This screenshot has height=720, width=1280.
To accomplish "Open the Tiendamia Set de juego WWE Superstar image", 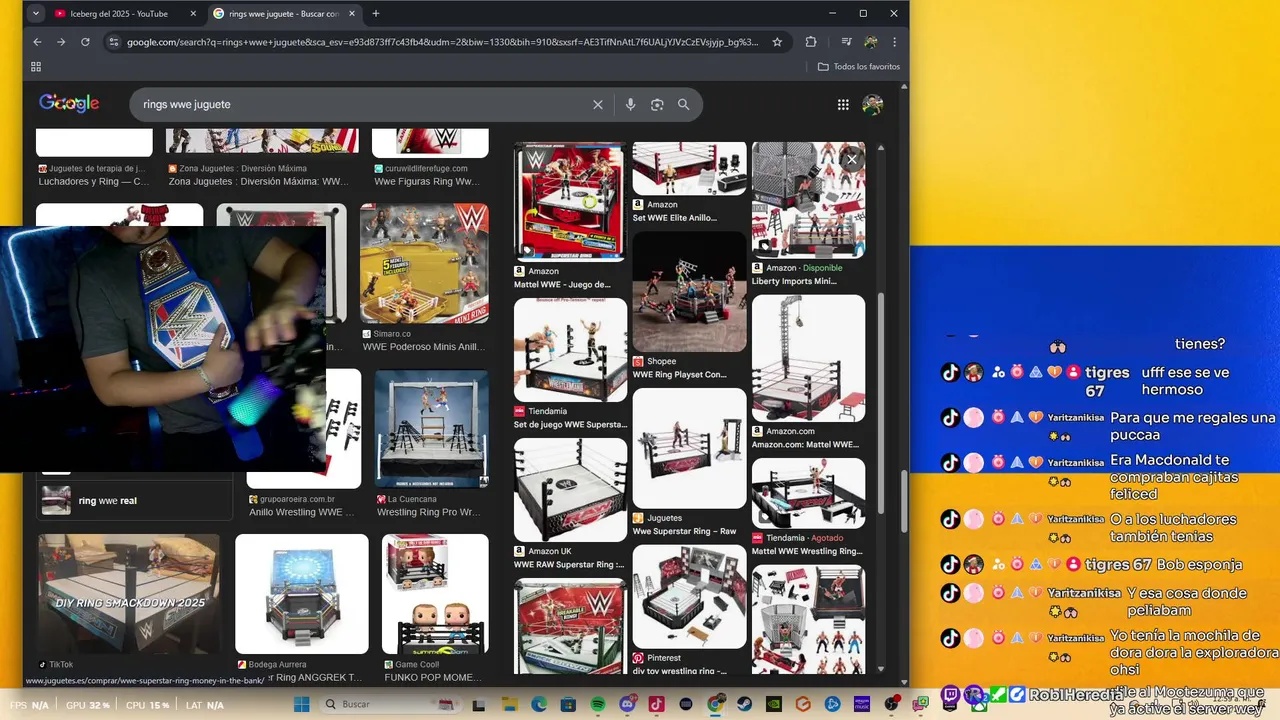I will 570,350.
